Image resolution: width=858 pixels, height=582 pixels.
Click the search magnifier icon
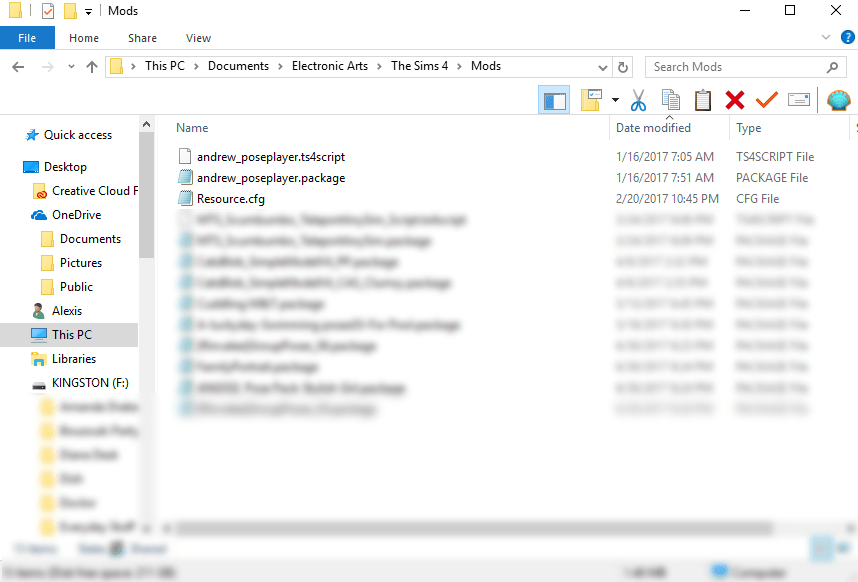832,67
